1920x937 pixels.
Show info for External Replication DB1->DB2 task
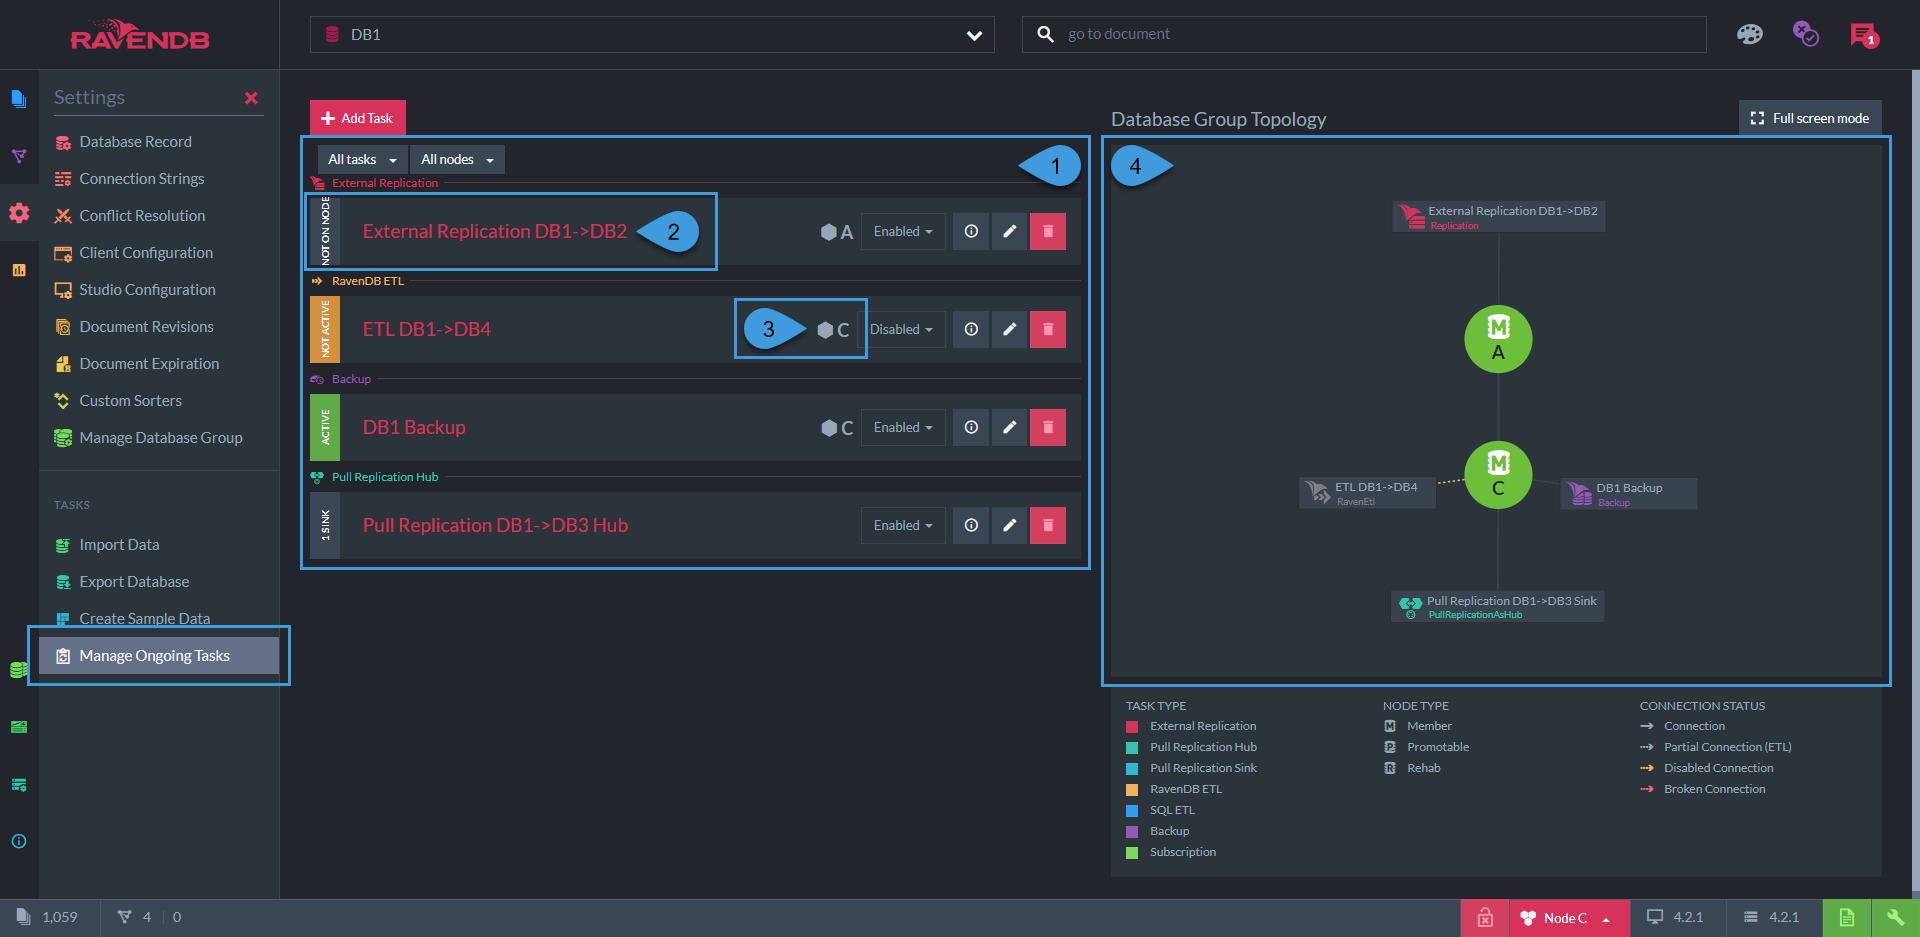[x=971, y=231]
